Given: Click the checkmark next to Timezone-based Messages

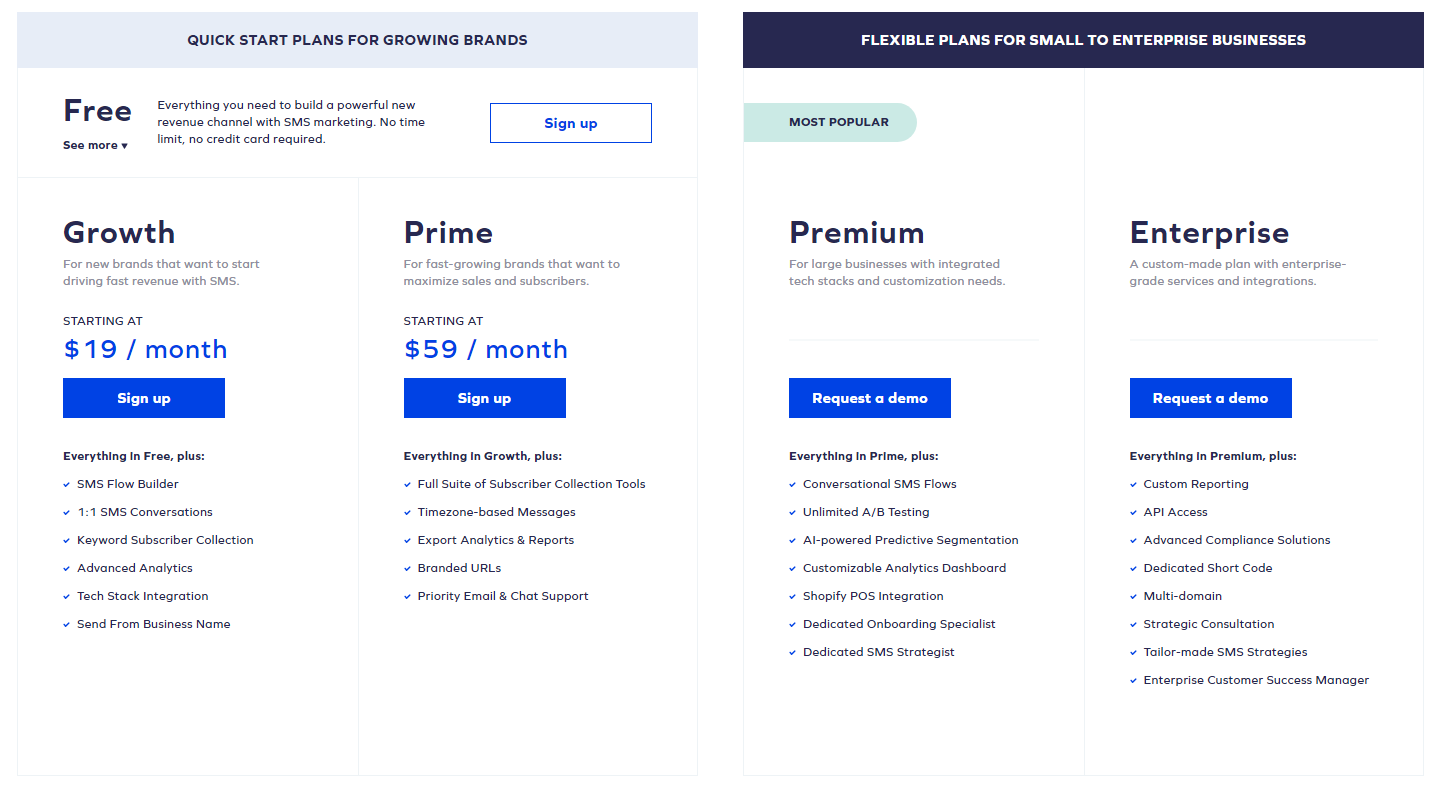Looking at the screenshot, I should pos(408,513).
